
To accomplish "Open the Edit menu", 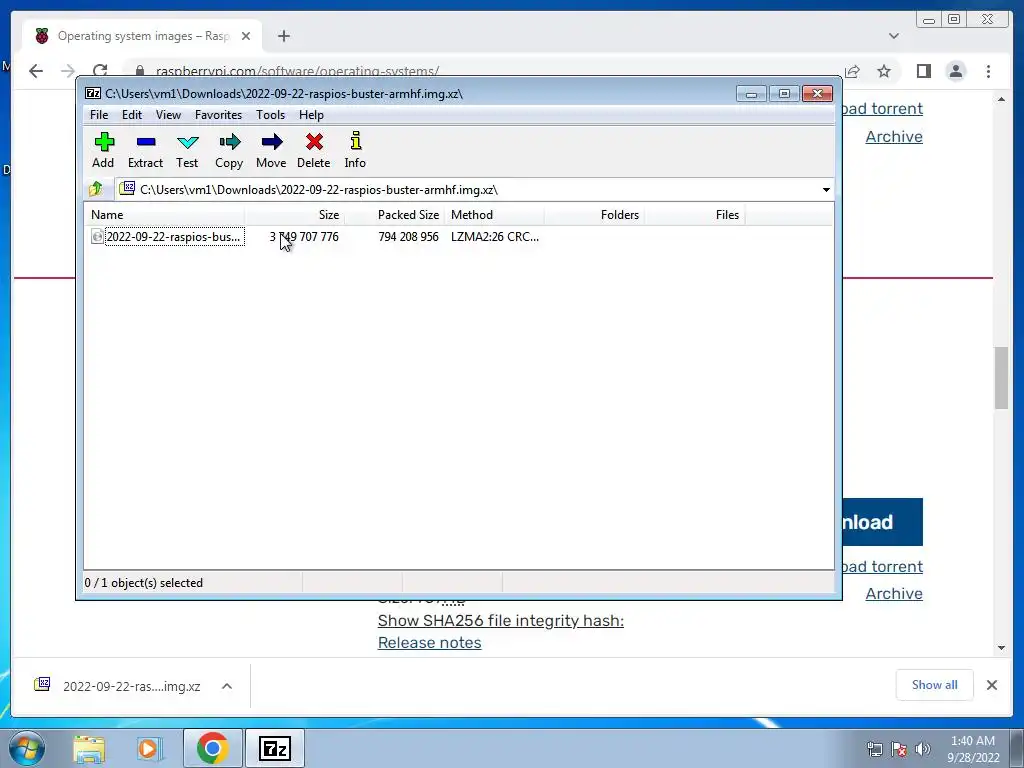I will coord(132,115).
